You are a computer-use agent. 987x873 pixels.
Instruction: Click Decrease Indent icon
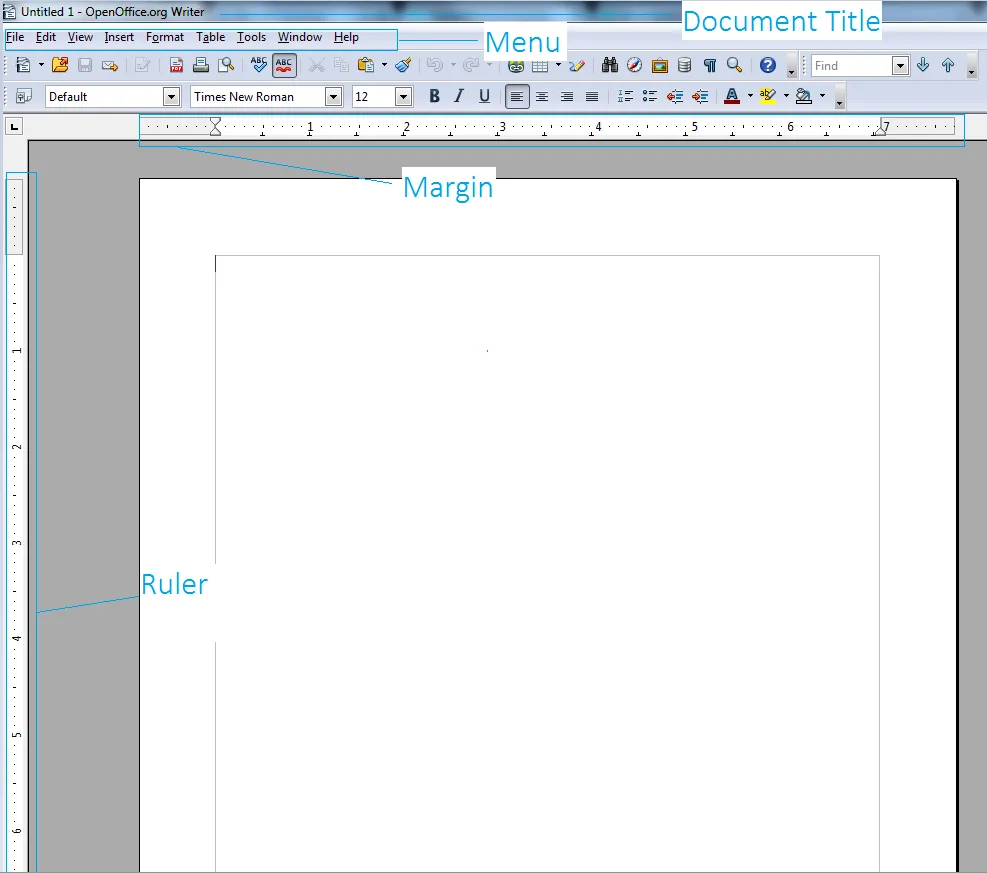coord(675,96)
